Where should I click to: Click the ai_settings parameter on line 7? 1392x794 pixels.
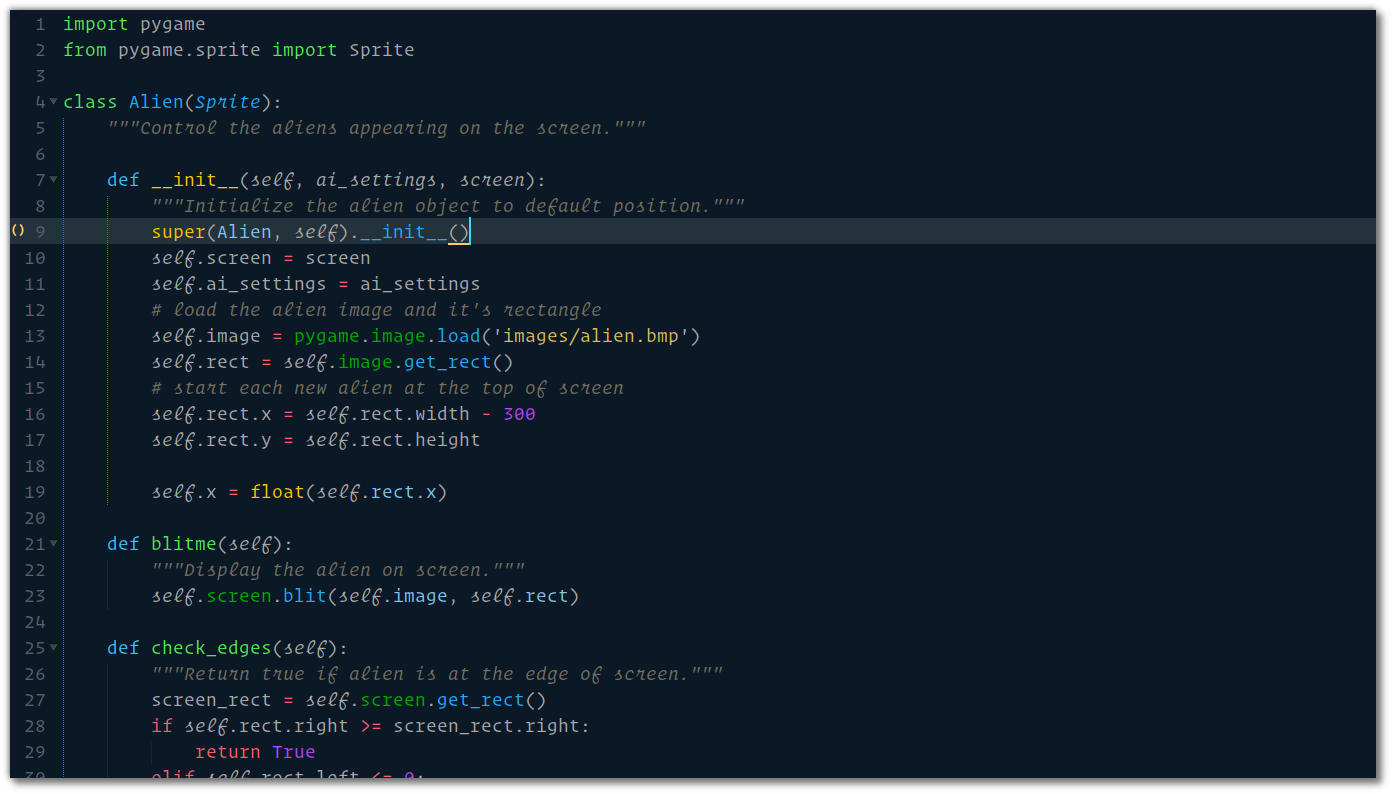[376, 180]
